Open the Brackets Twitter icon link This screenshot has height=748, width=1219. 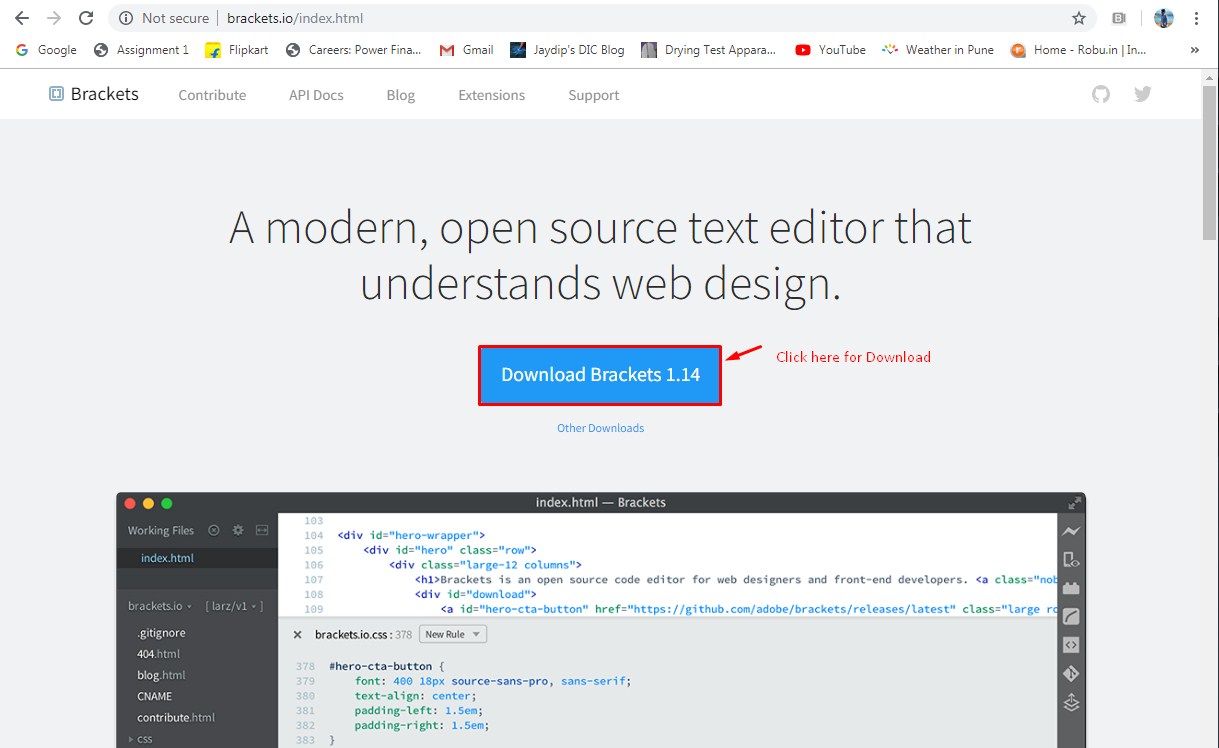tap(1143, 94)
